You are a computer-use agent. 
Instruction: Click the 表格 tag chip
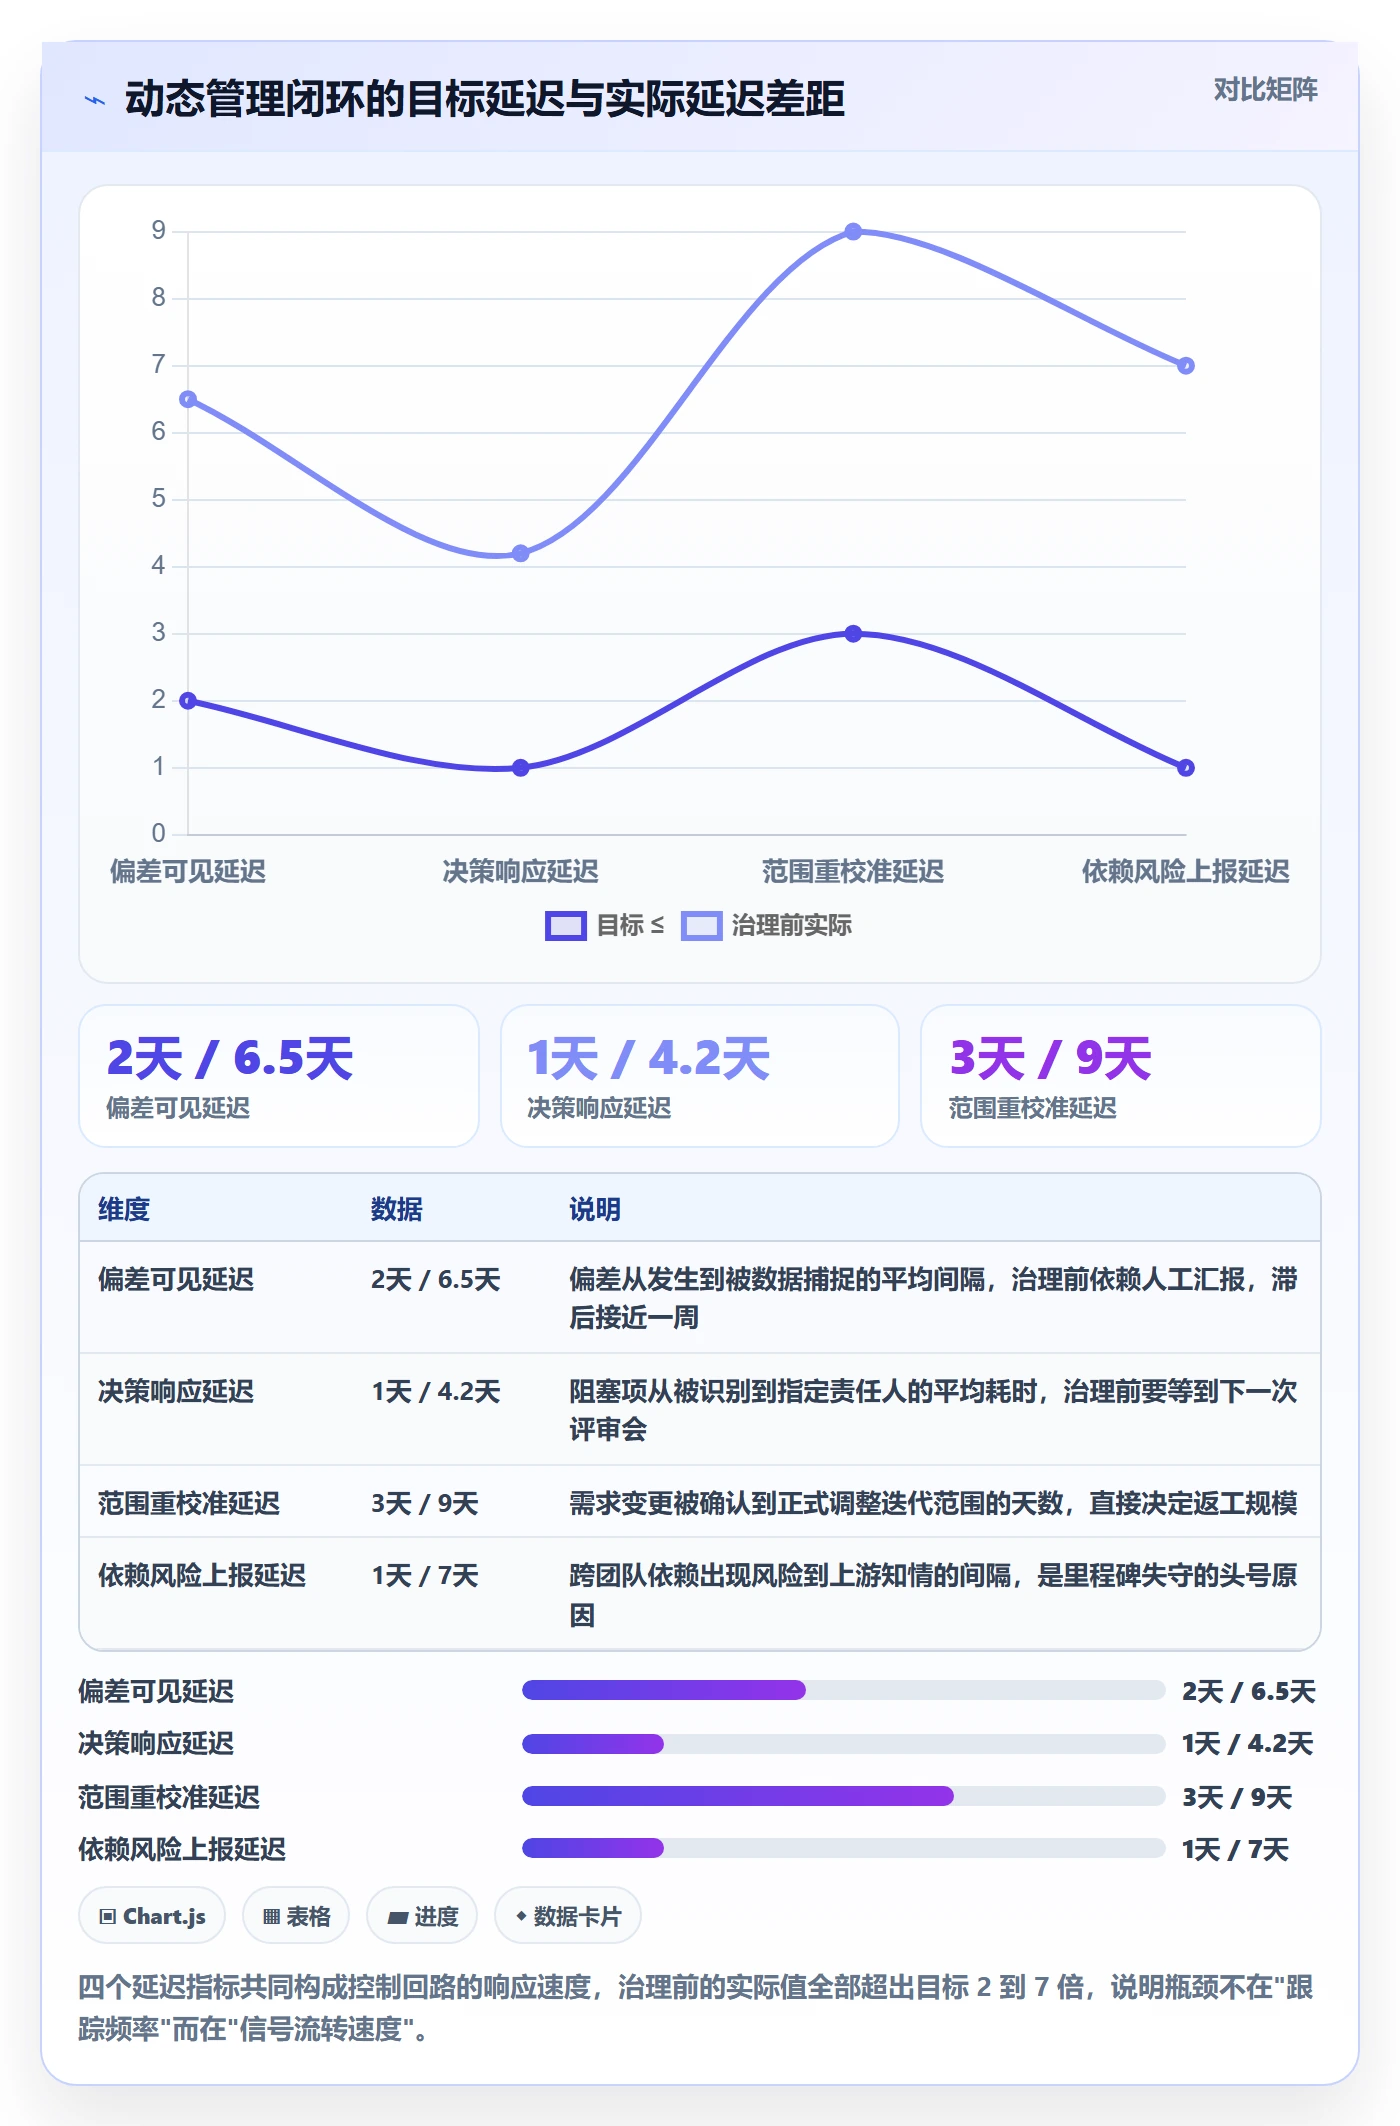pos(296,1916)
